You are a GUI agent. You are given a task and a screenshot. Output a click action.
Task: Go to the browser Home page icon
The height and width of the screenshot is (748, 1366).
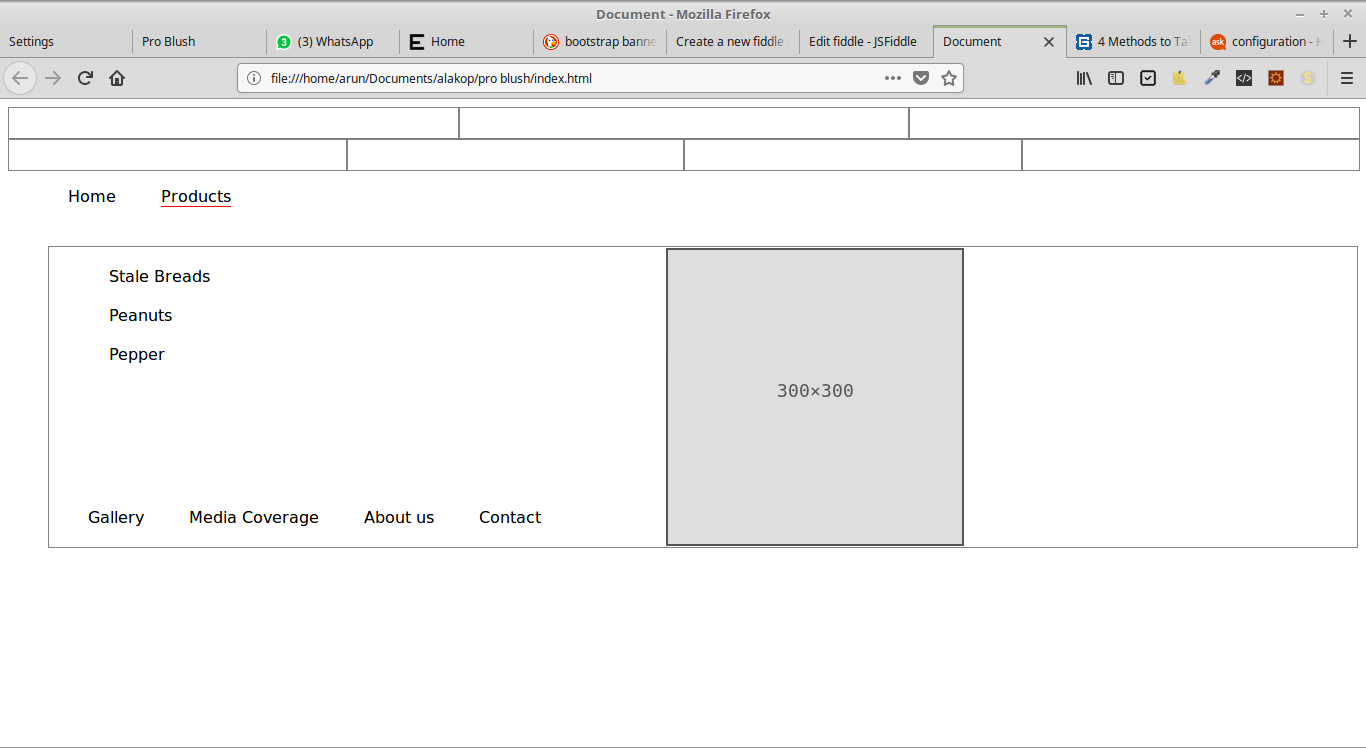(x=117, y=78)
